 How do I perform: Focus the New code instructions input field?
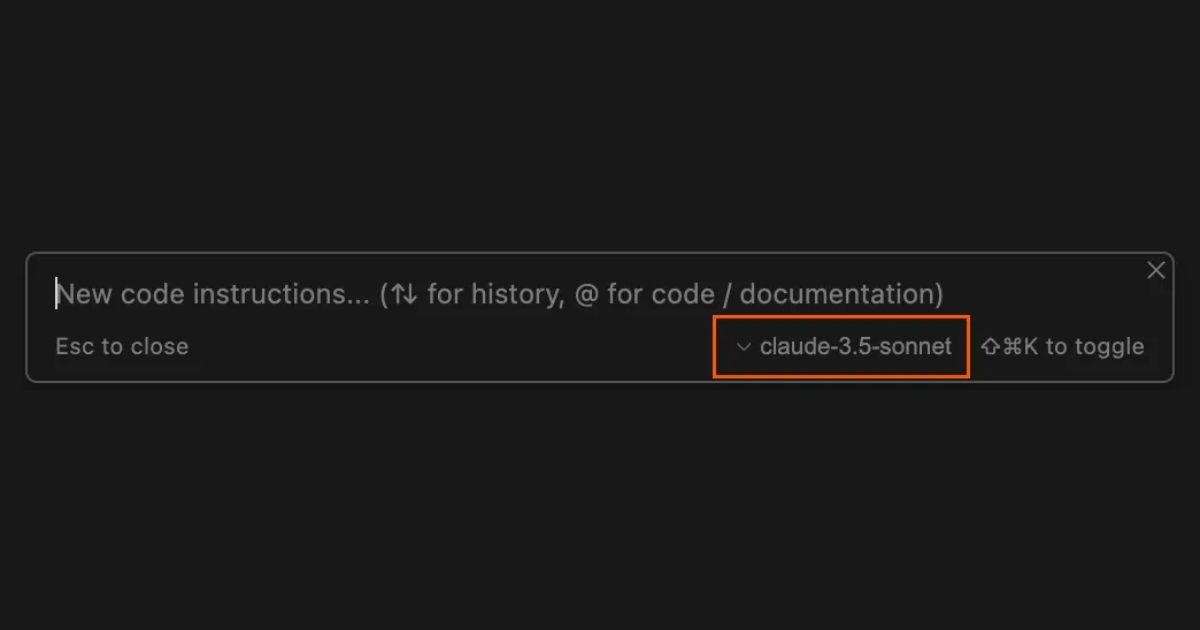coord(600,294)
